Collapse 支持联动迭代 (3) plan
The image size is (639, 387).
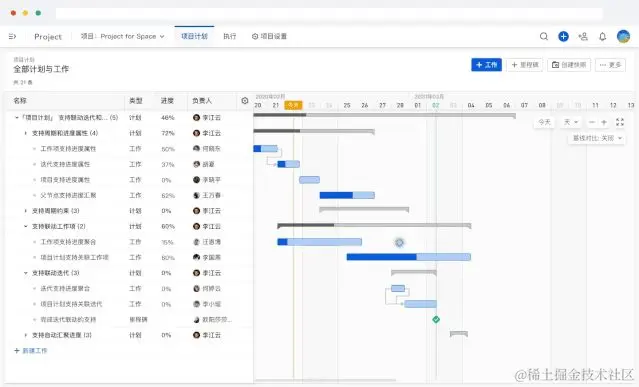[x=26, y=273]
